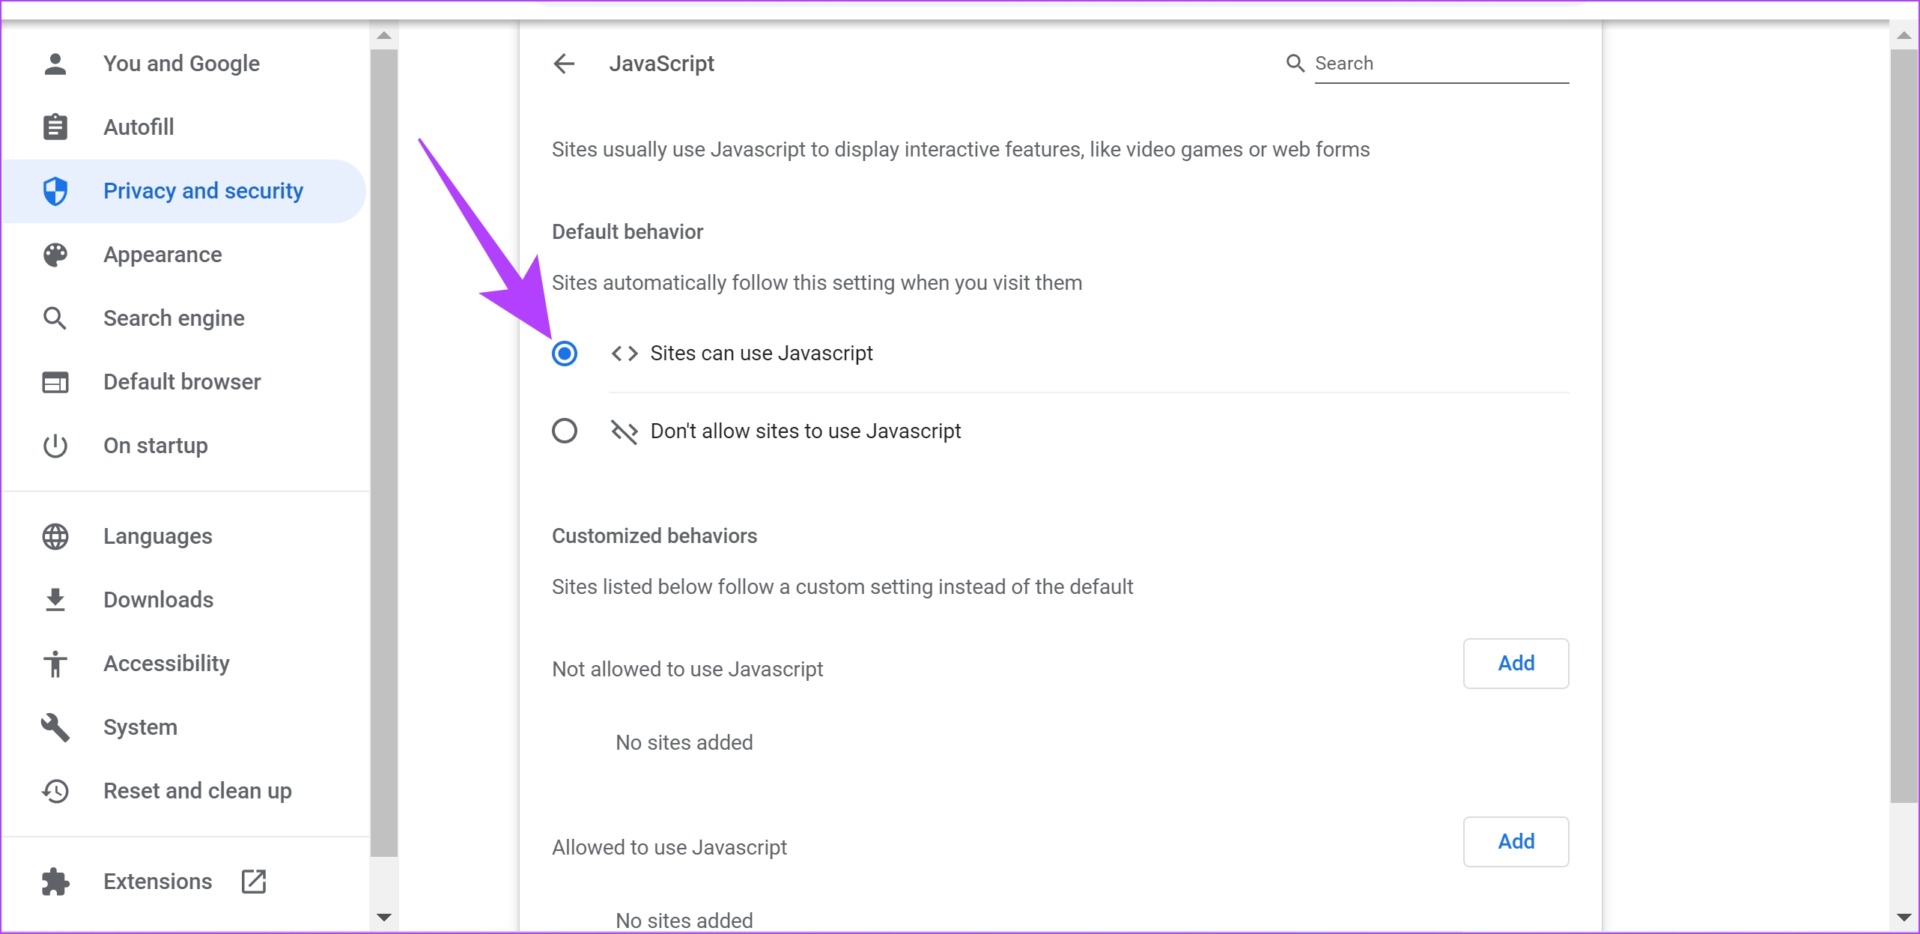1920x934 pixels.
Task: Click the Accessibility figure icon
Action: tap(56, 664)
